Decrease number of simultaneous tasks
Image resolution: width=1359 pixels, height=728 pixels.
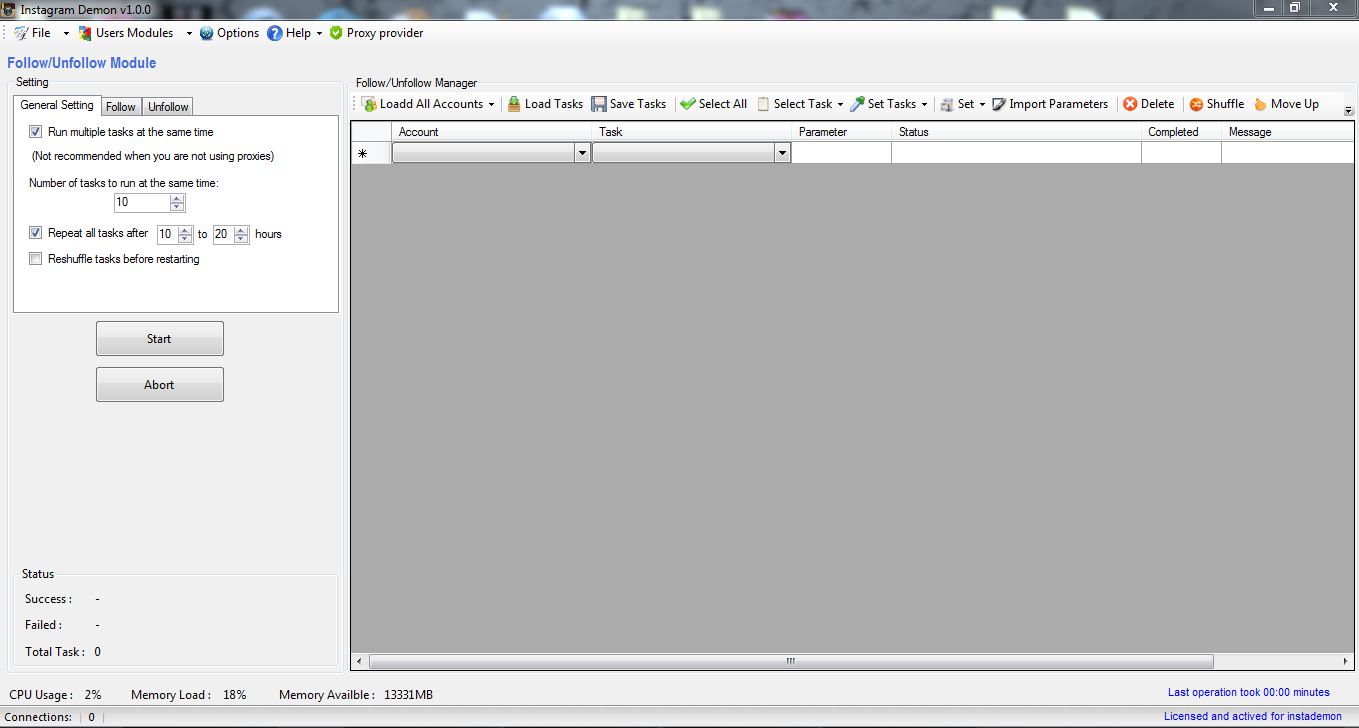tap(177, 207)
